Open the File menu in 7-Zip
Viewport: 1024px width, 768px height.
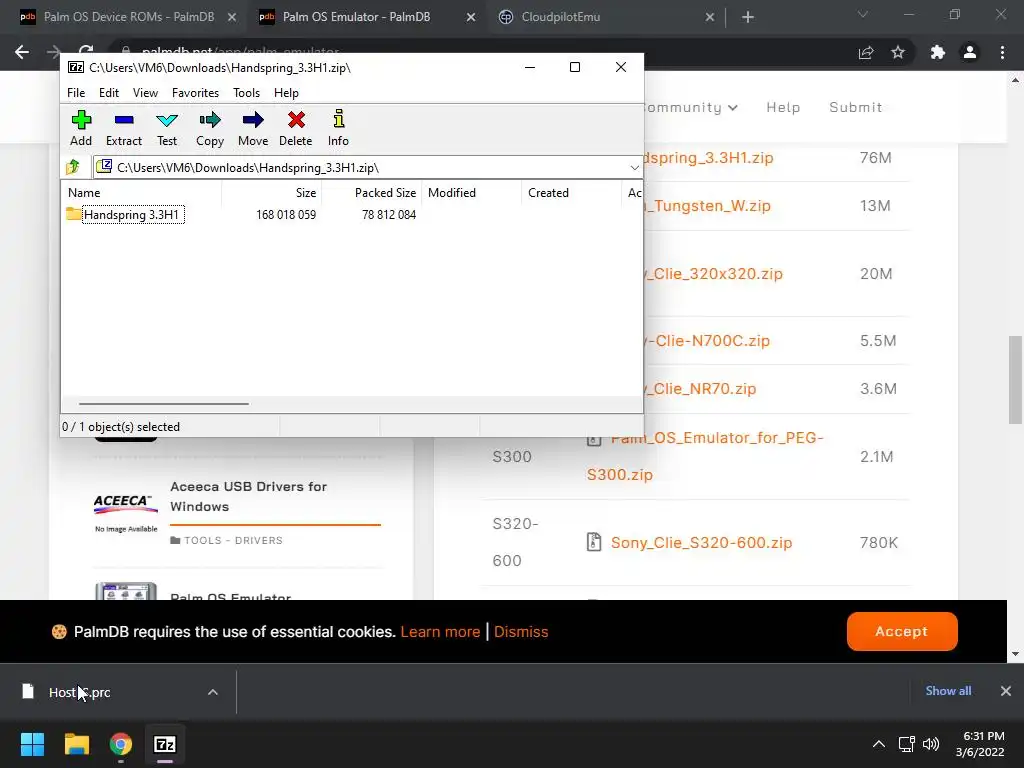(76, 93)
